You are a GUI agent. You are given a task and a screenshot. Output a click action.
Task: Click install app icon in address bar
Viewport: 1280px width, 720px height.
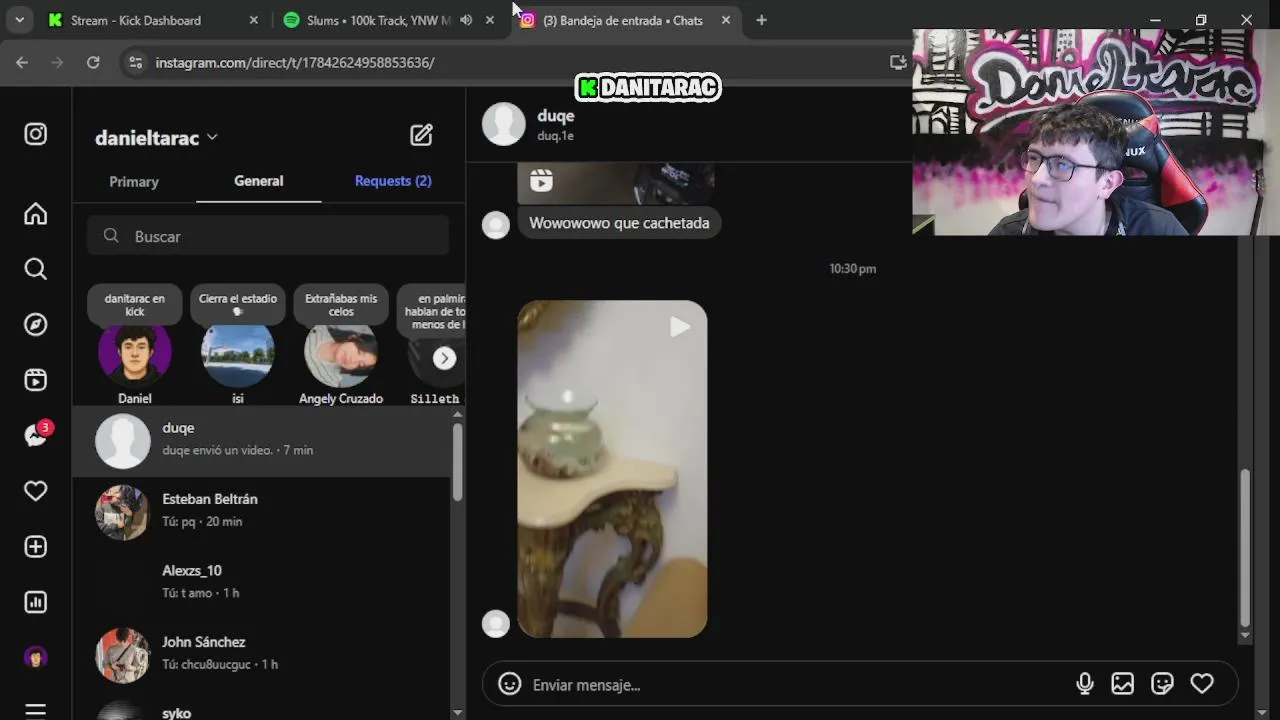point(898,62)
